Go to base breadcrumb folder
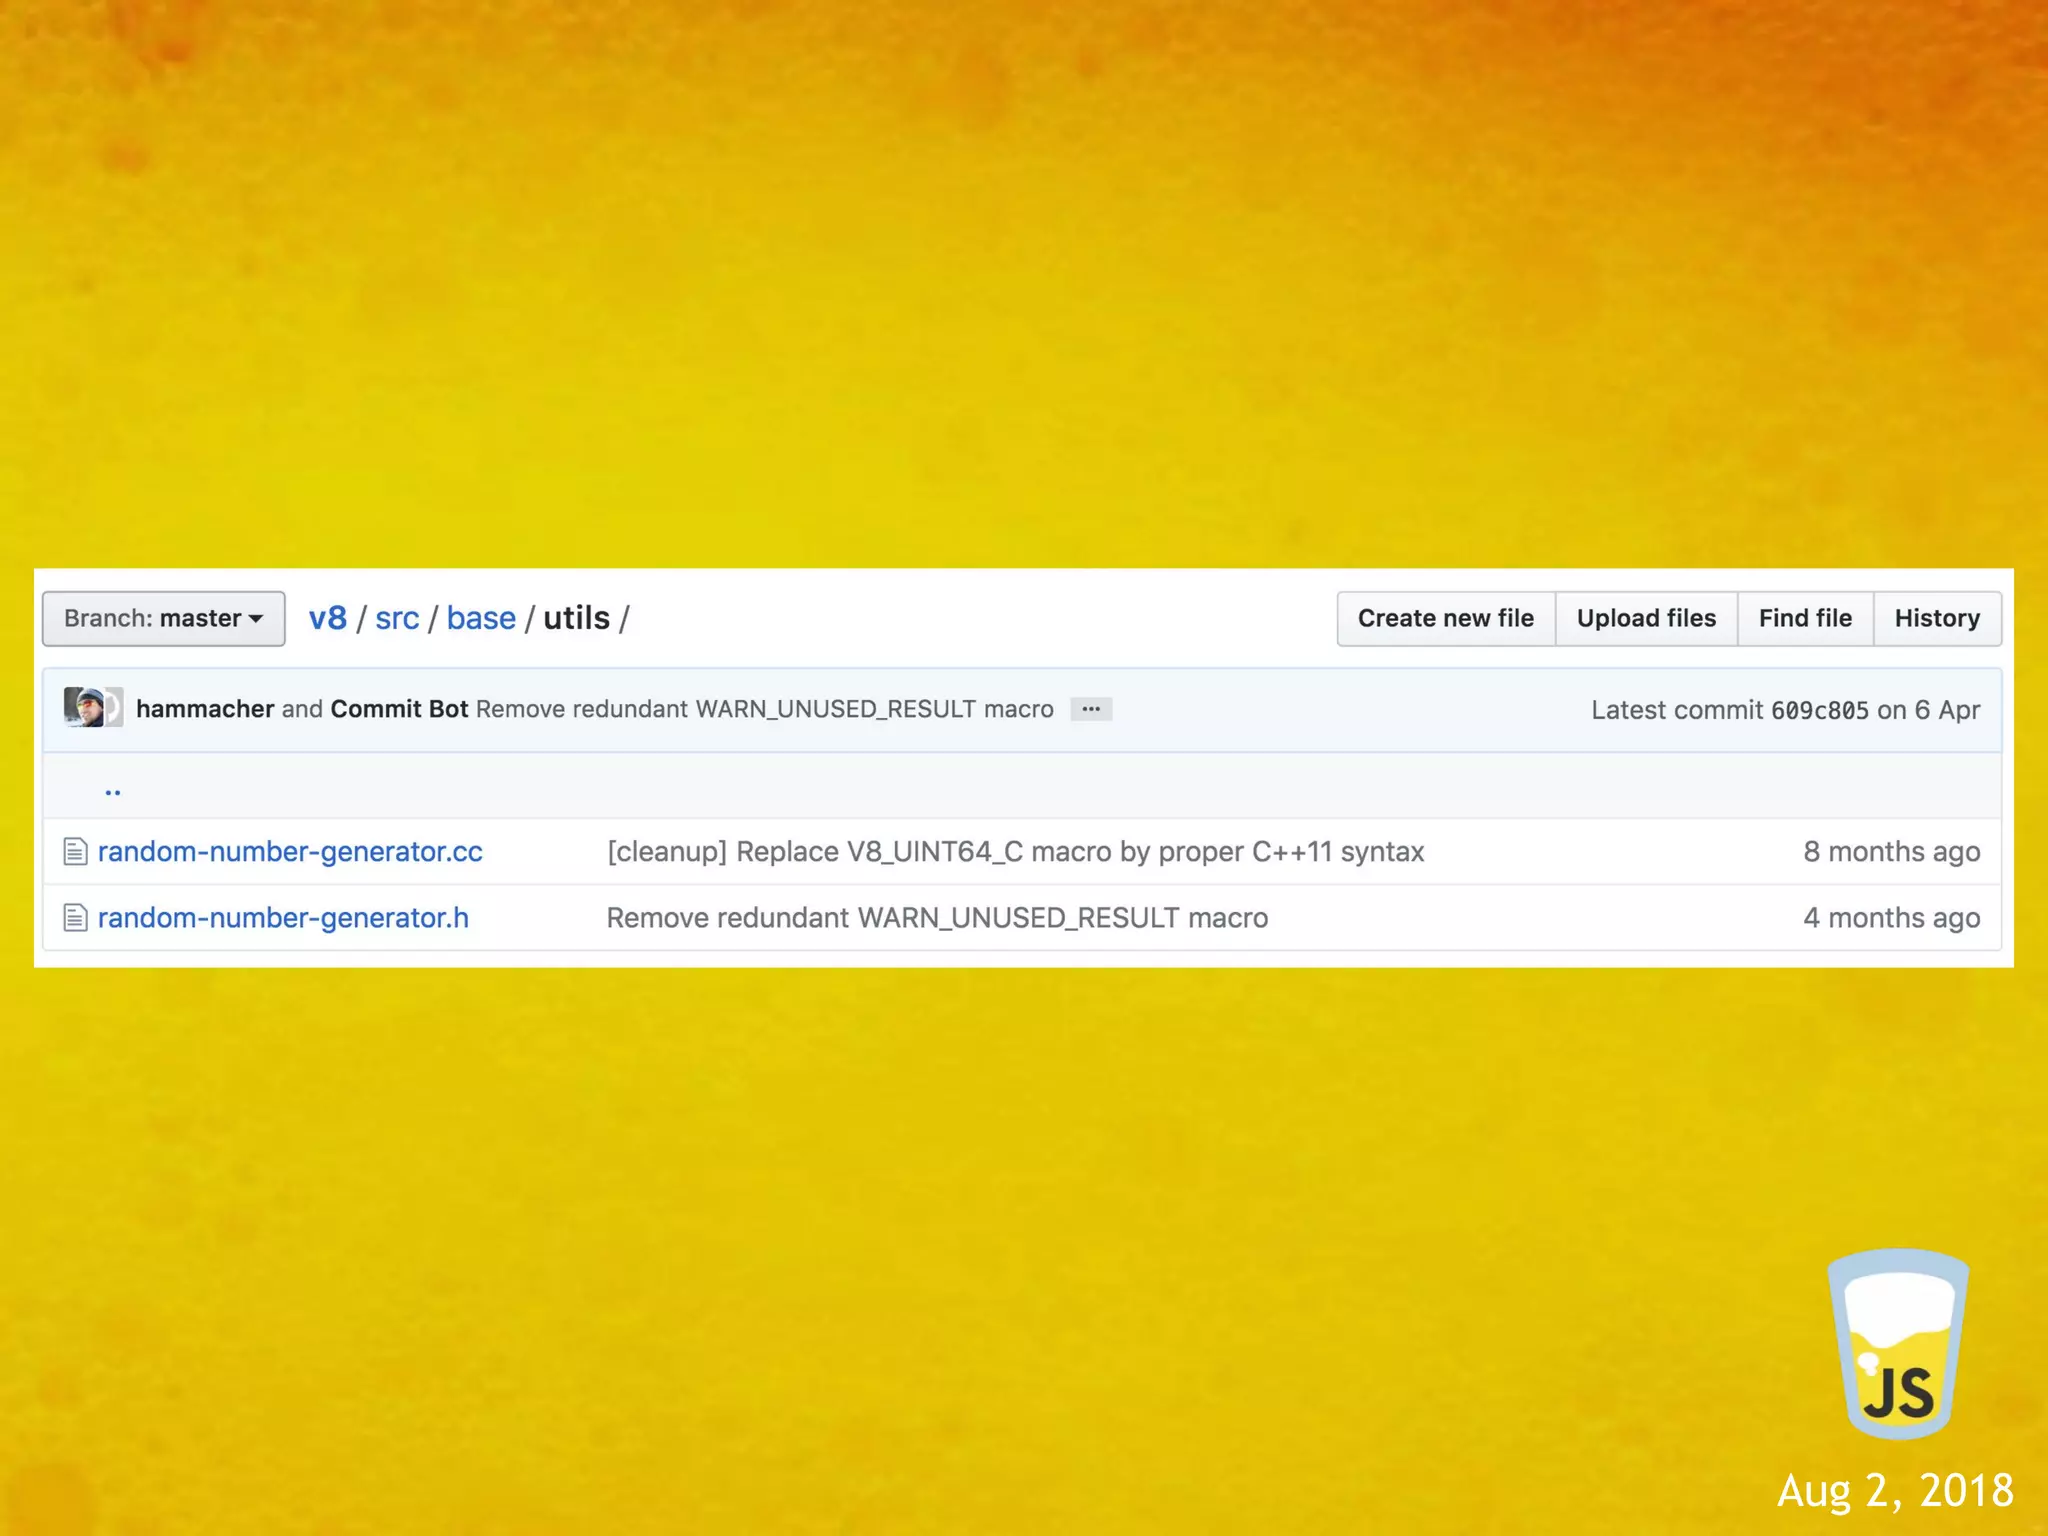This screenshot has width=2048, height=1536. point(481,618)
